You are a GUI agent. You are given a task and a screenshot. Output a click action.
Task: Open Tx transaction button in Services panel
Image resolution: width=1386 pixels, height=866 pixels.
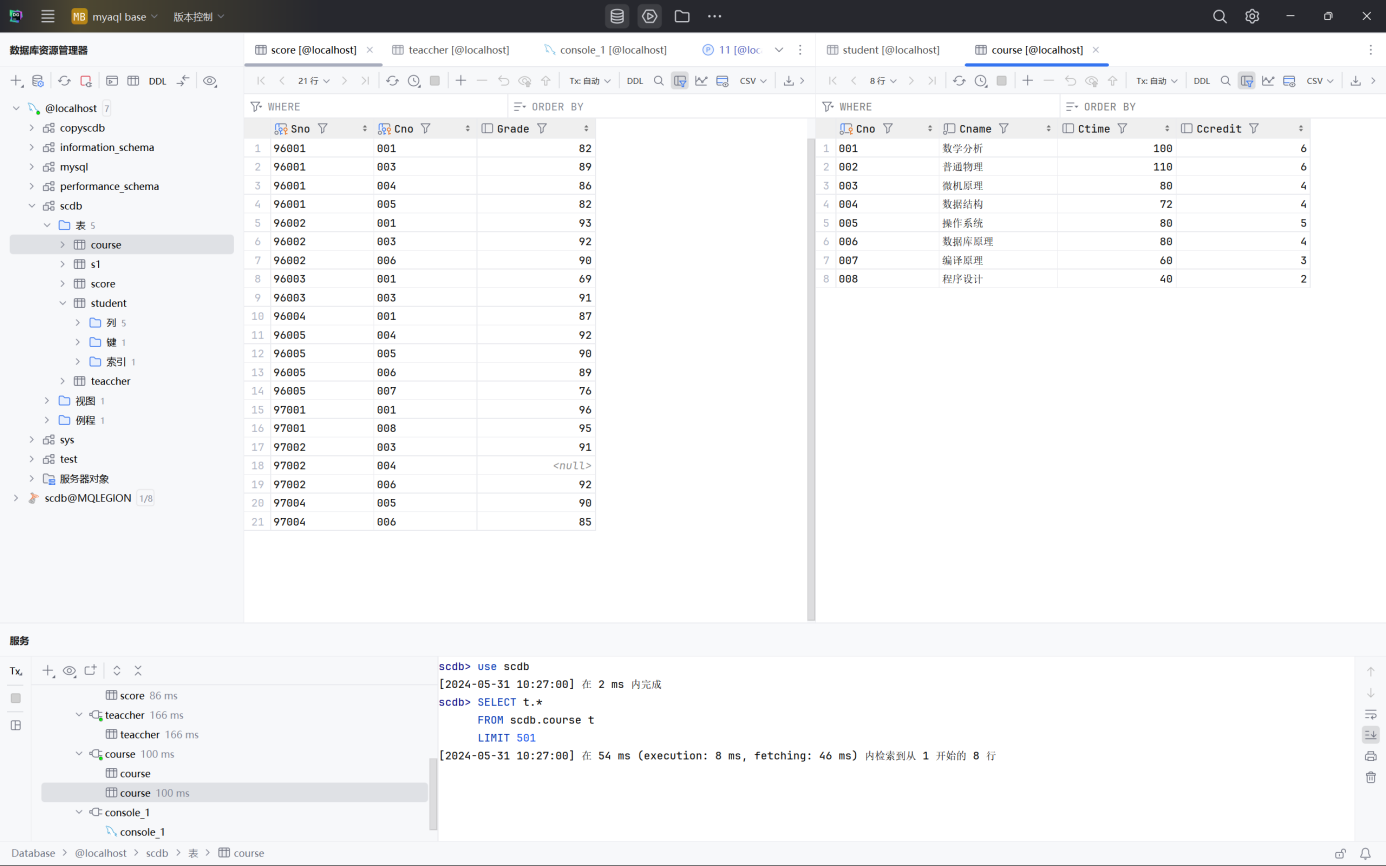click(x=16, y=671)
